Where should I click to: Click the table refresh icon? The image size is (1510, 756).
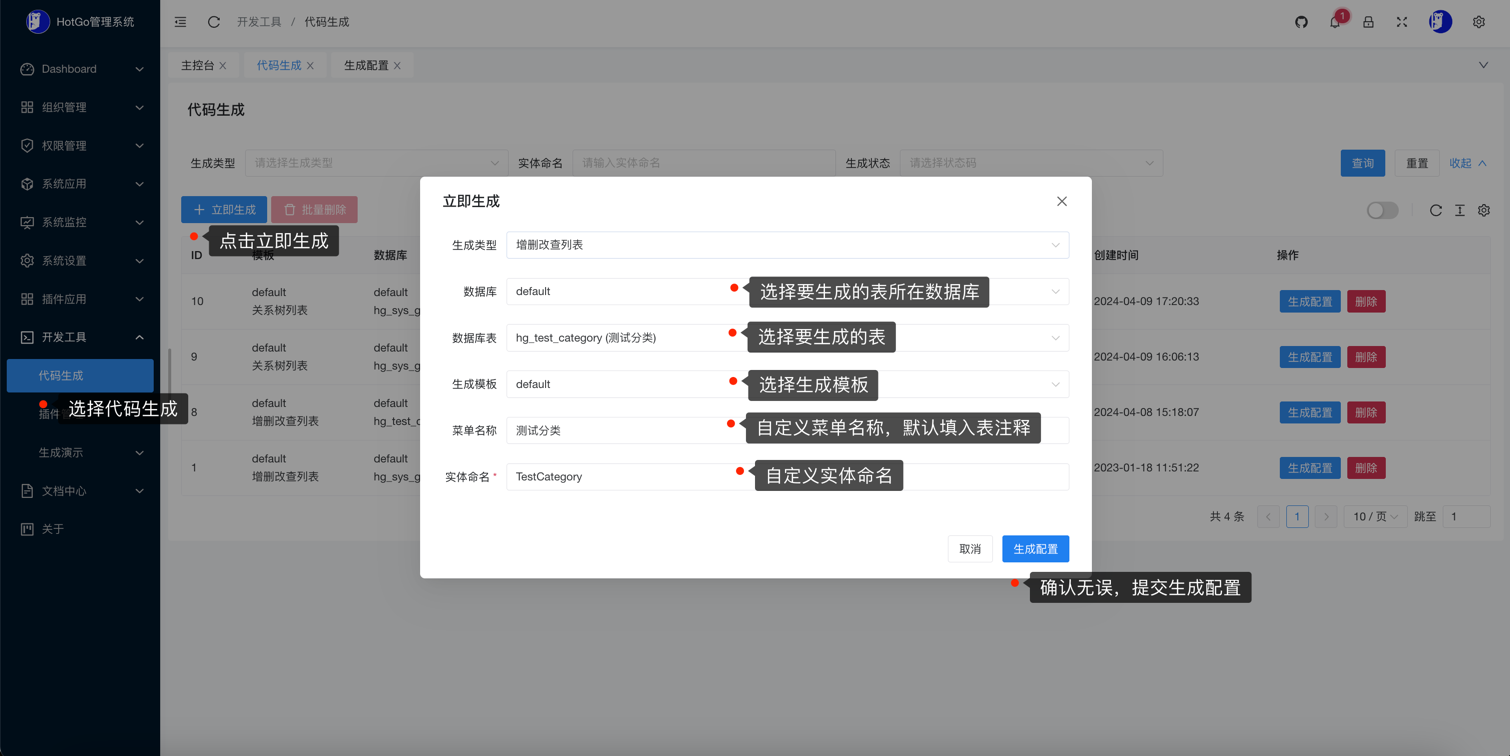[1435, 210]
